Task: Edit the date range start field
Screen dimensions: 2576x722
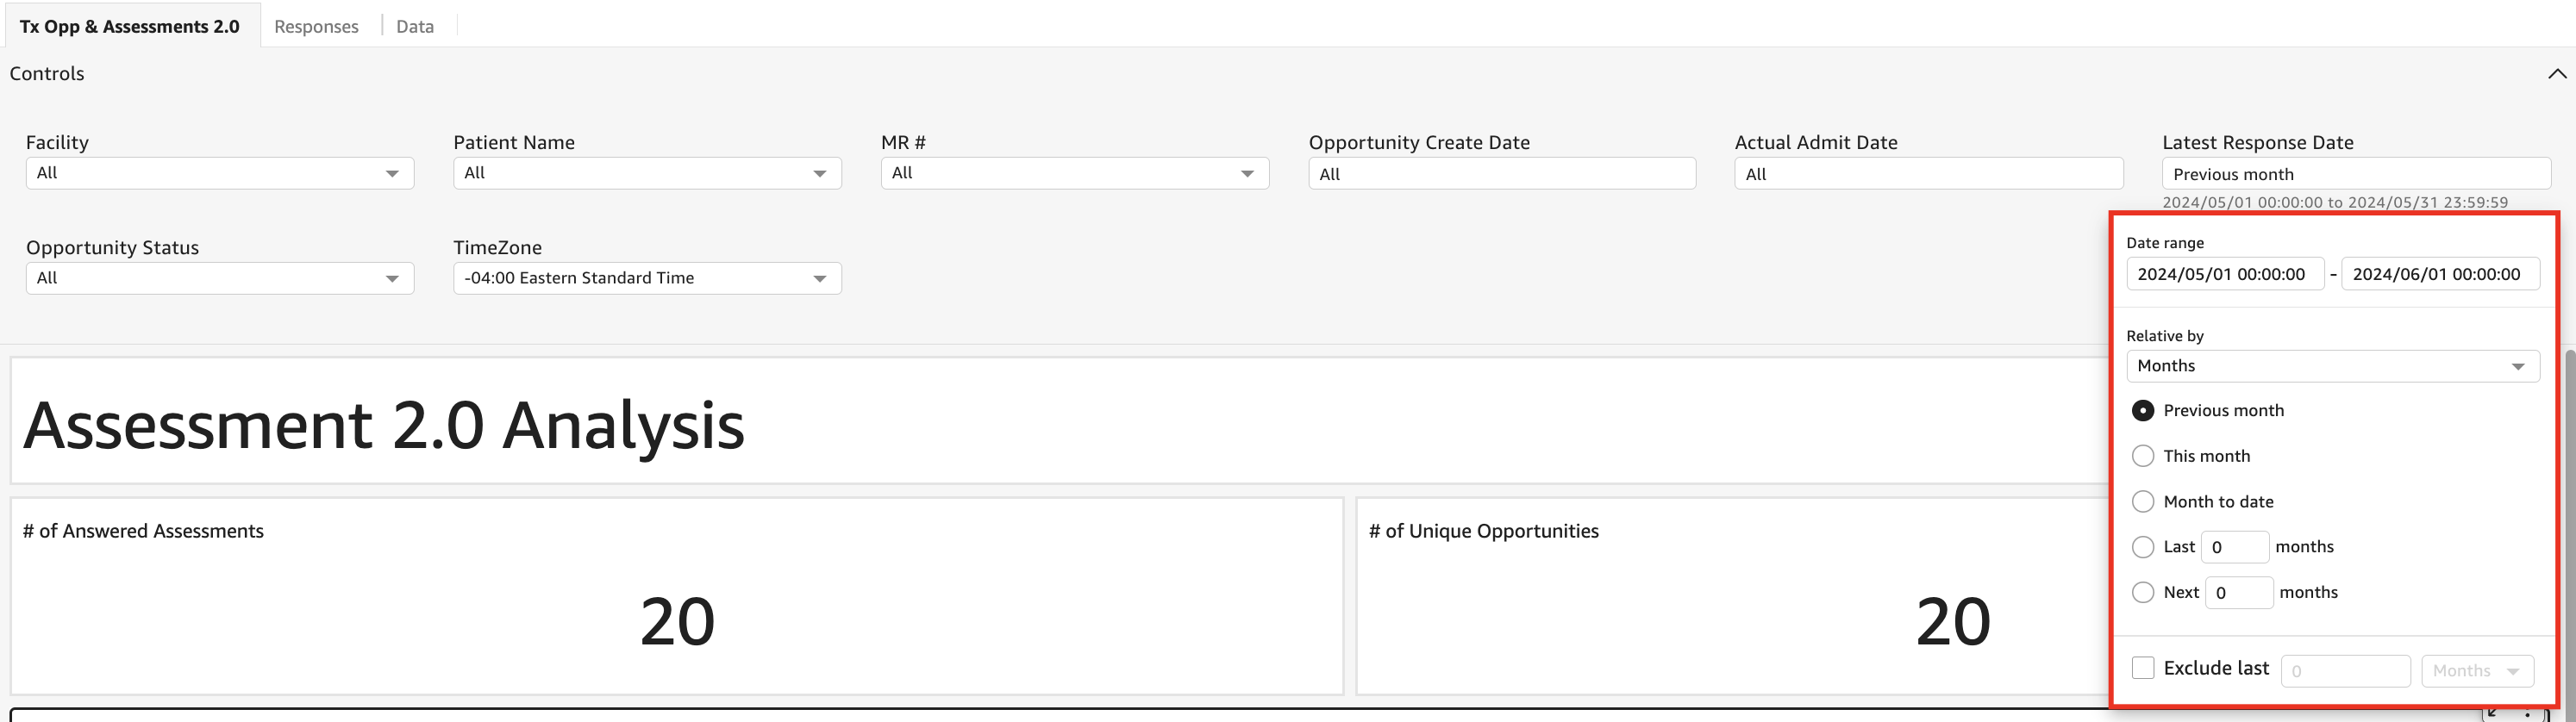Action: [x=2224, y=274]
